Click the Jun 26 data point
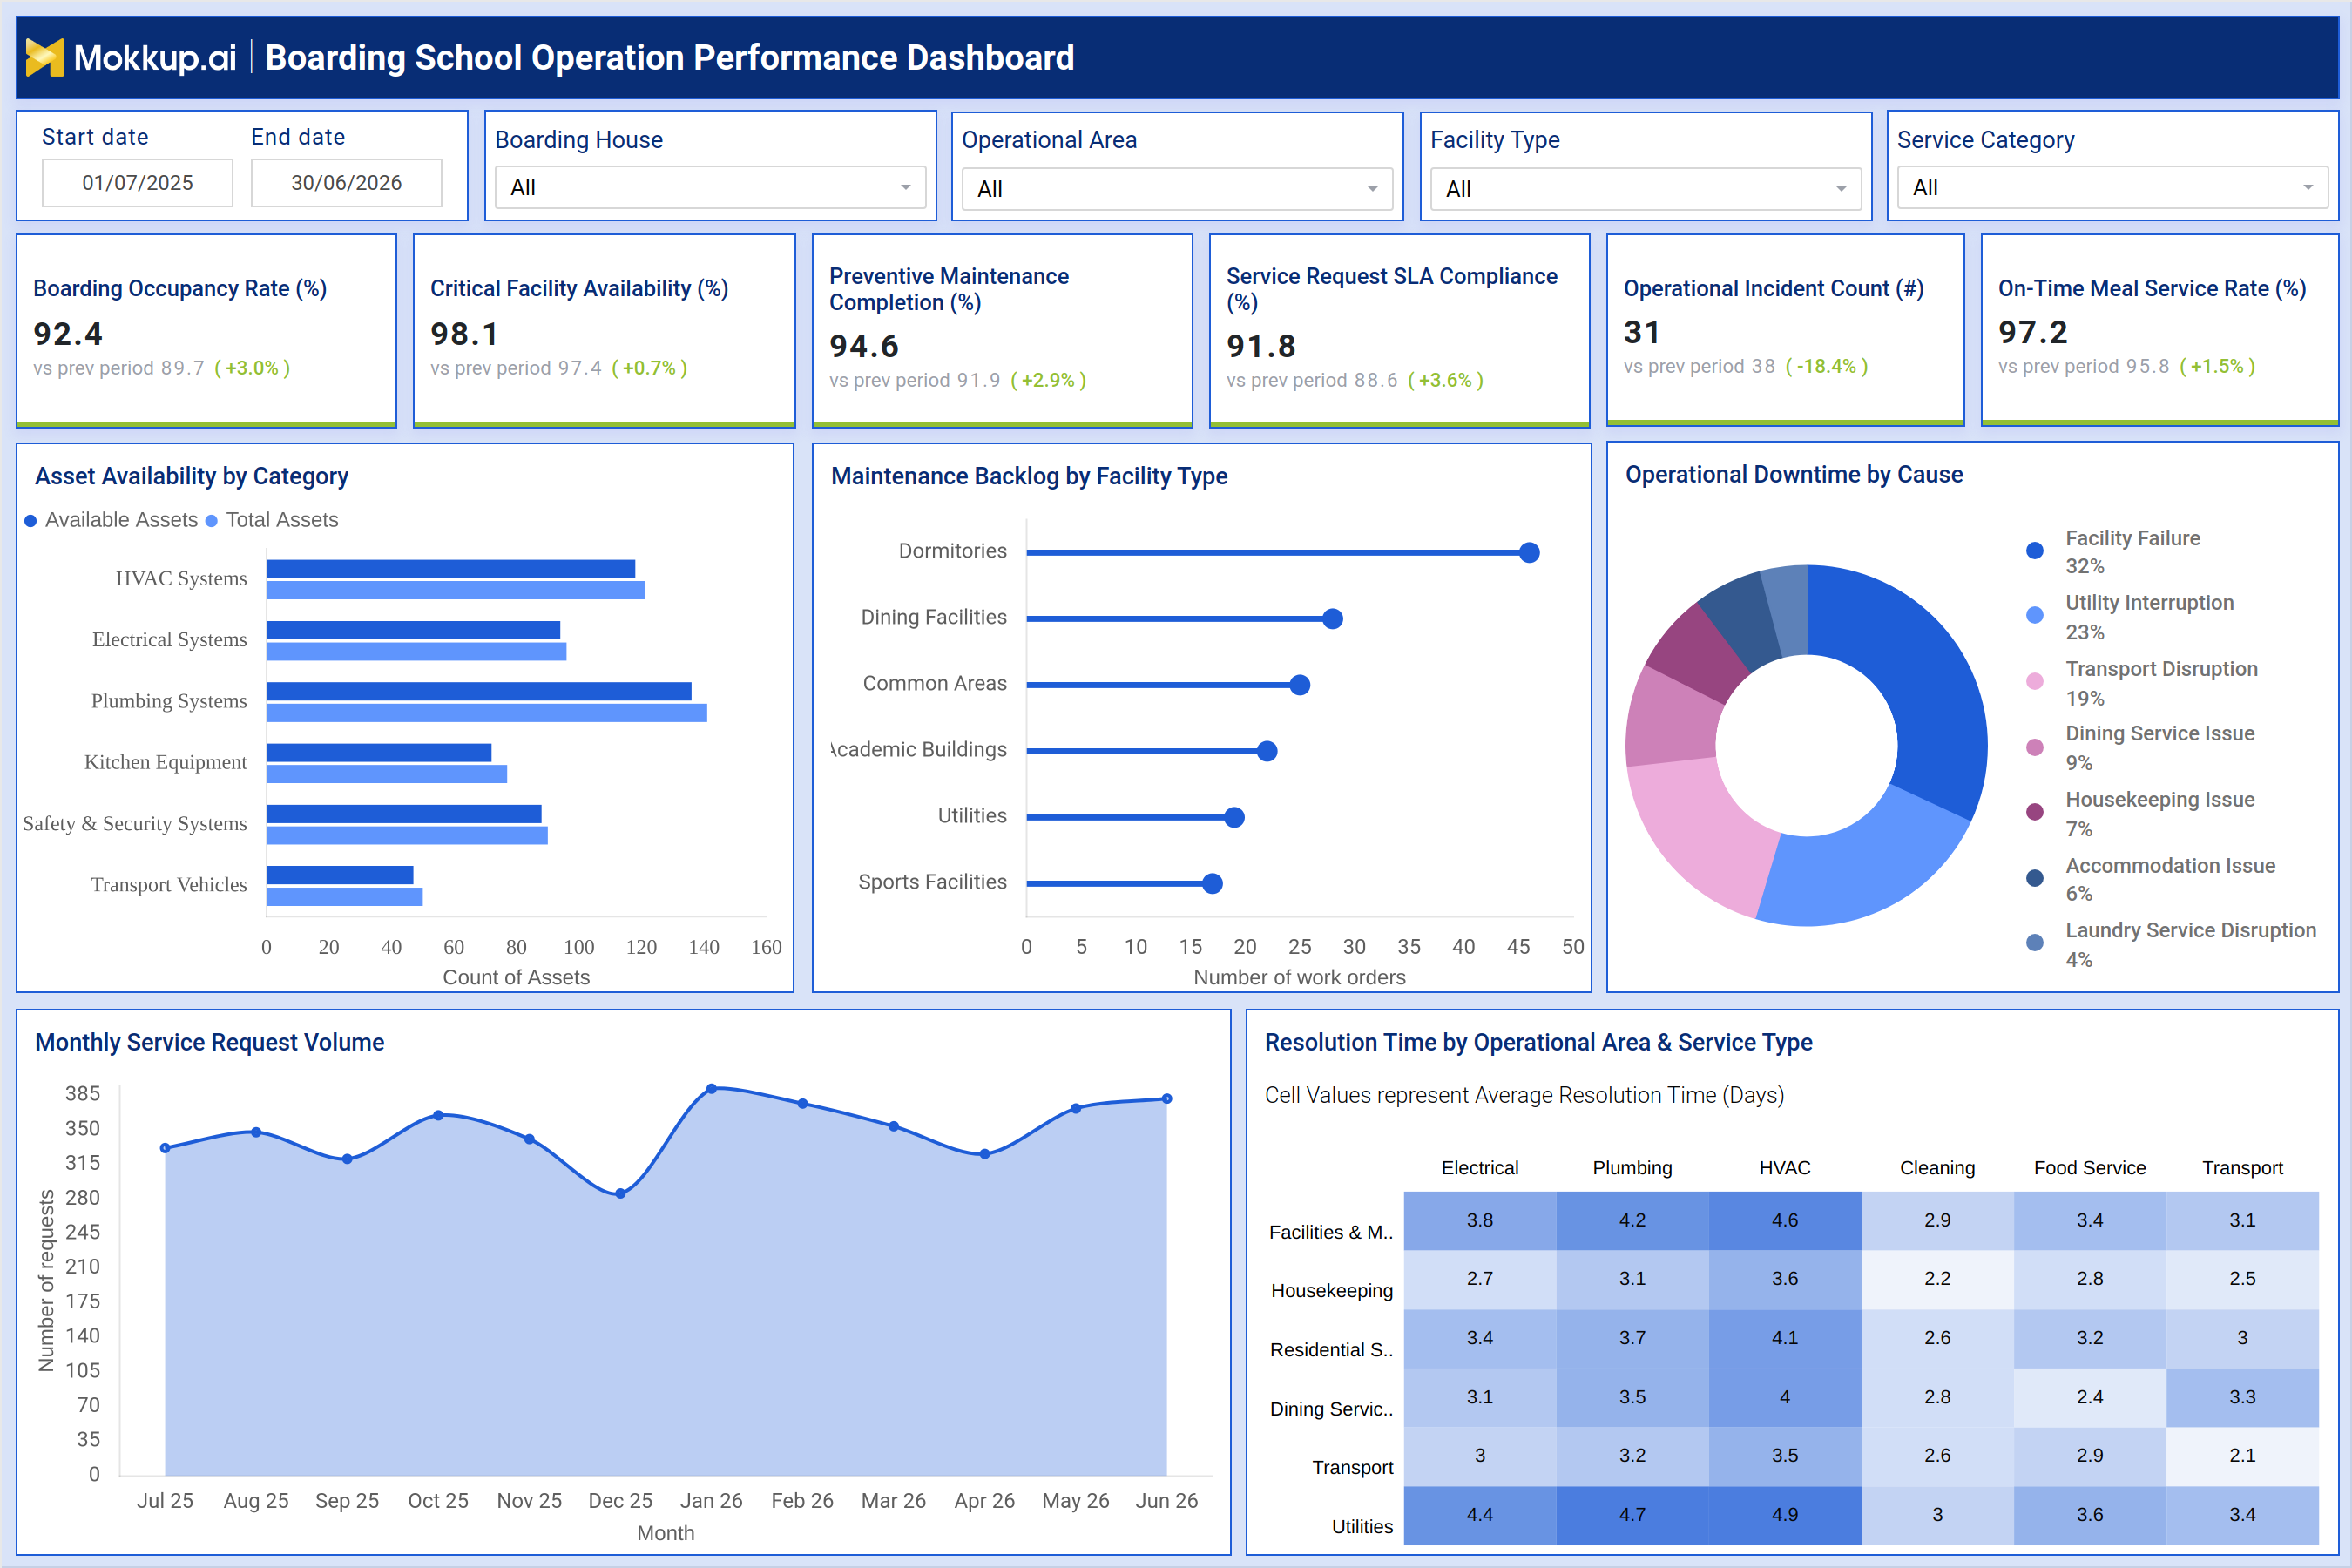The width and height of the screenshot is (2352, 1568). pyautogui.click(x=1167, y=1098)
